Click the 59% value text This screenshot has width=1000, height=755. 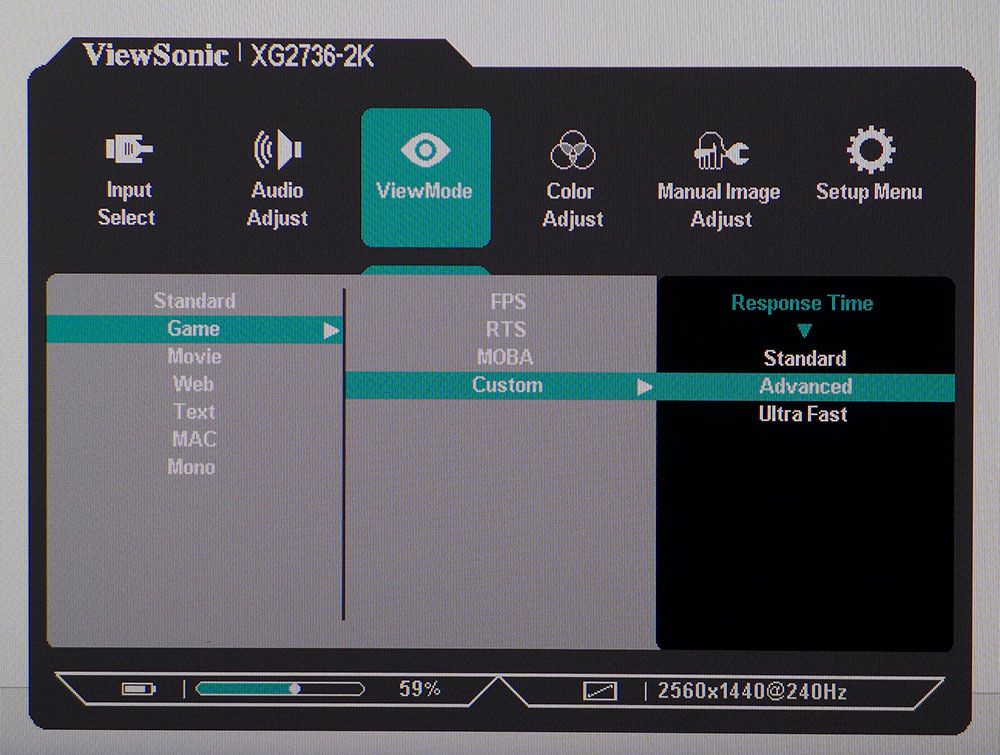420,689
